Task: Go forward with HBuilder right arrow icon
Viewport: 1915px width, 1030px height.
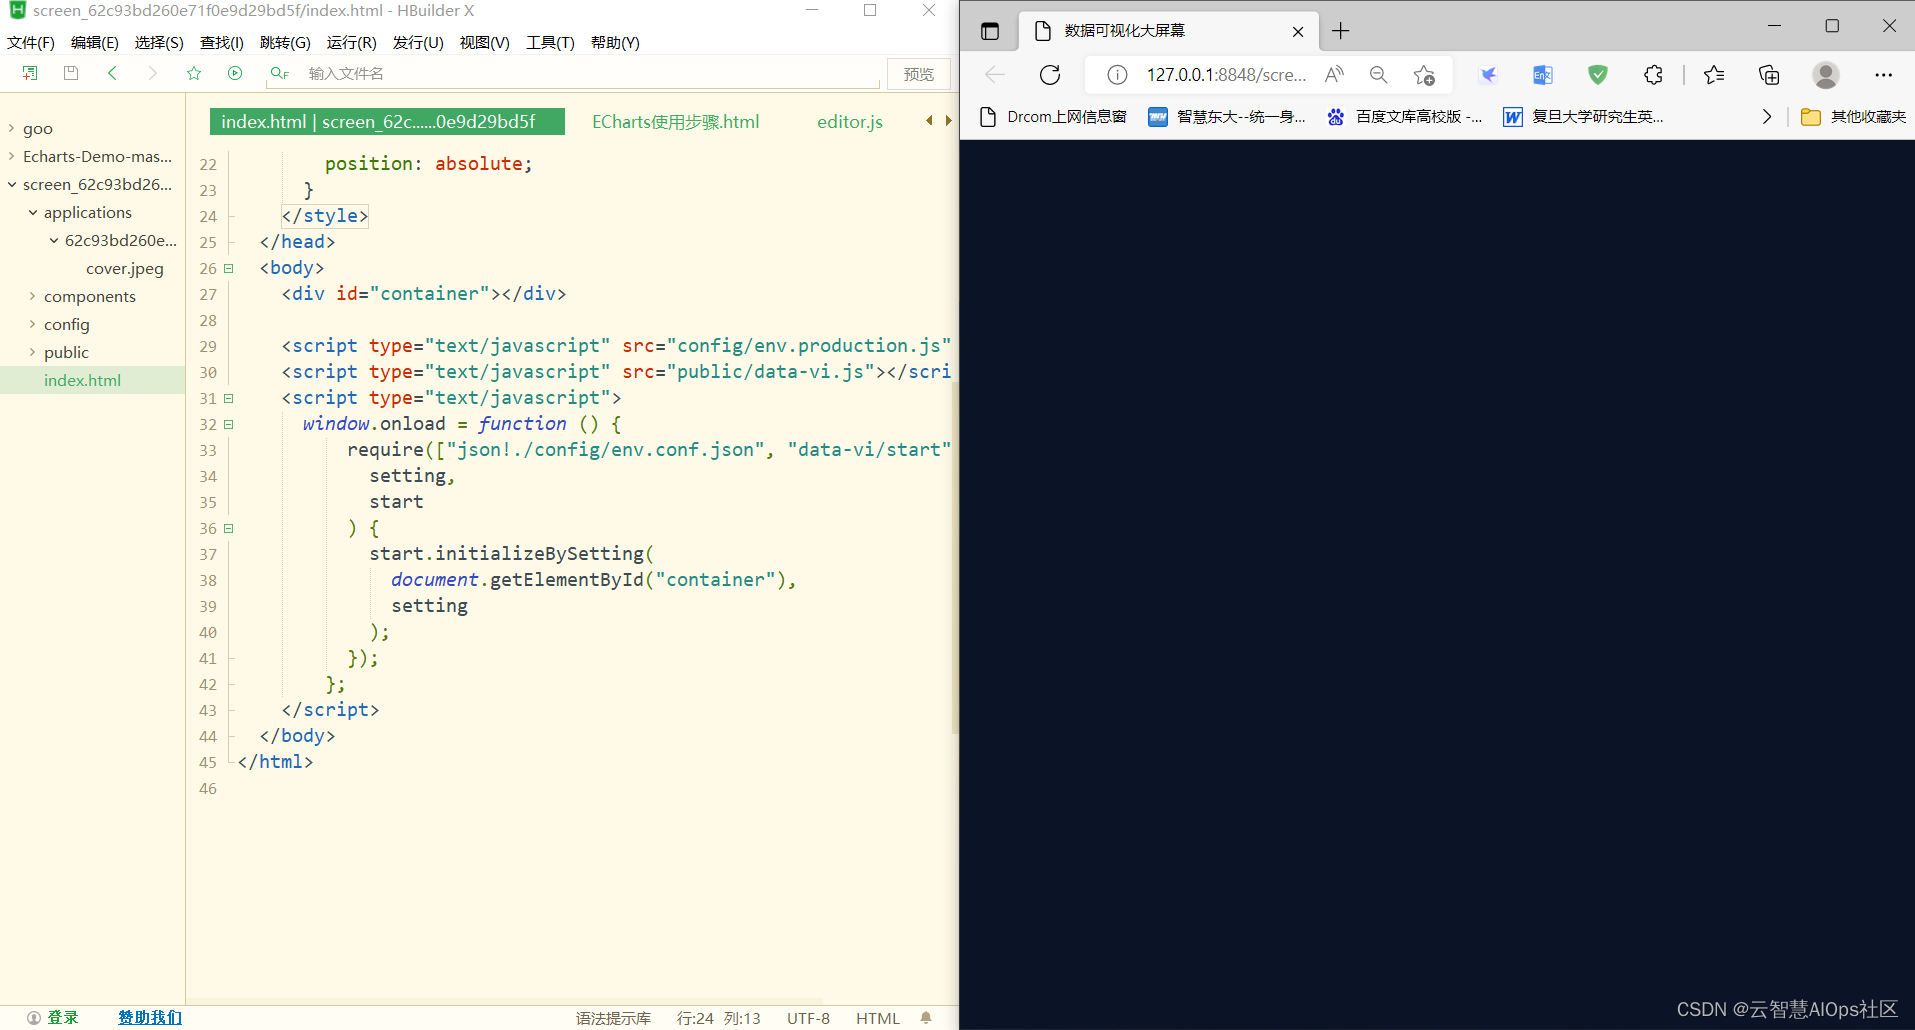Action: click(x=152, y=73)
